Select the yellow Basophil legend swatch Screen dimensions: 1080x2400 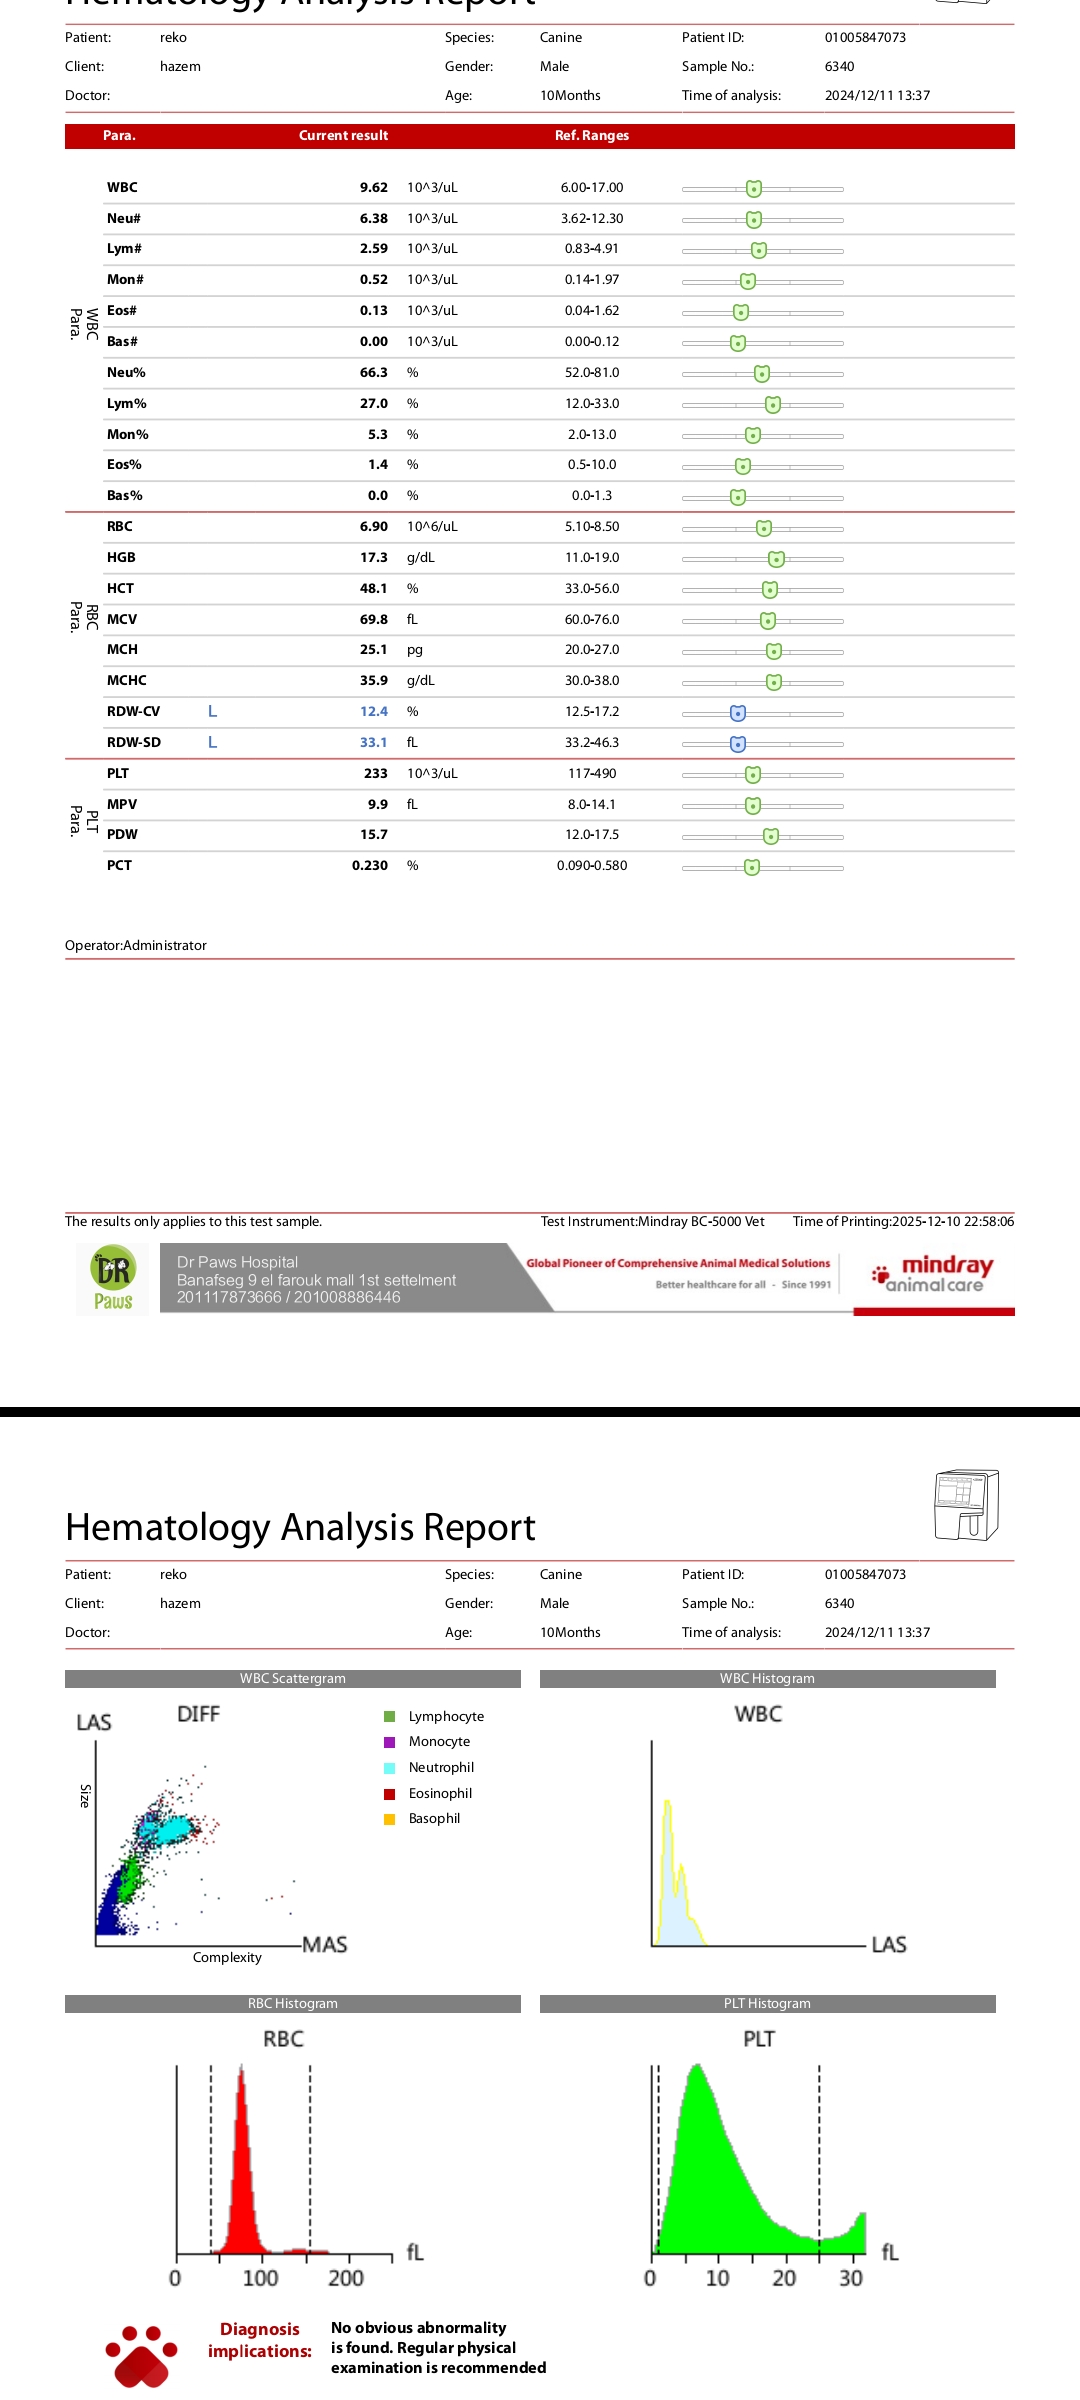point(390,1819)
